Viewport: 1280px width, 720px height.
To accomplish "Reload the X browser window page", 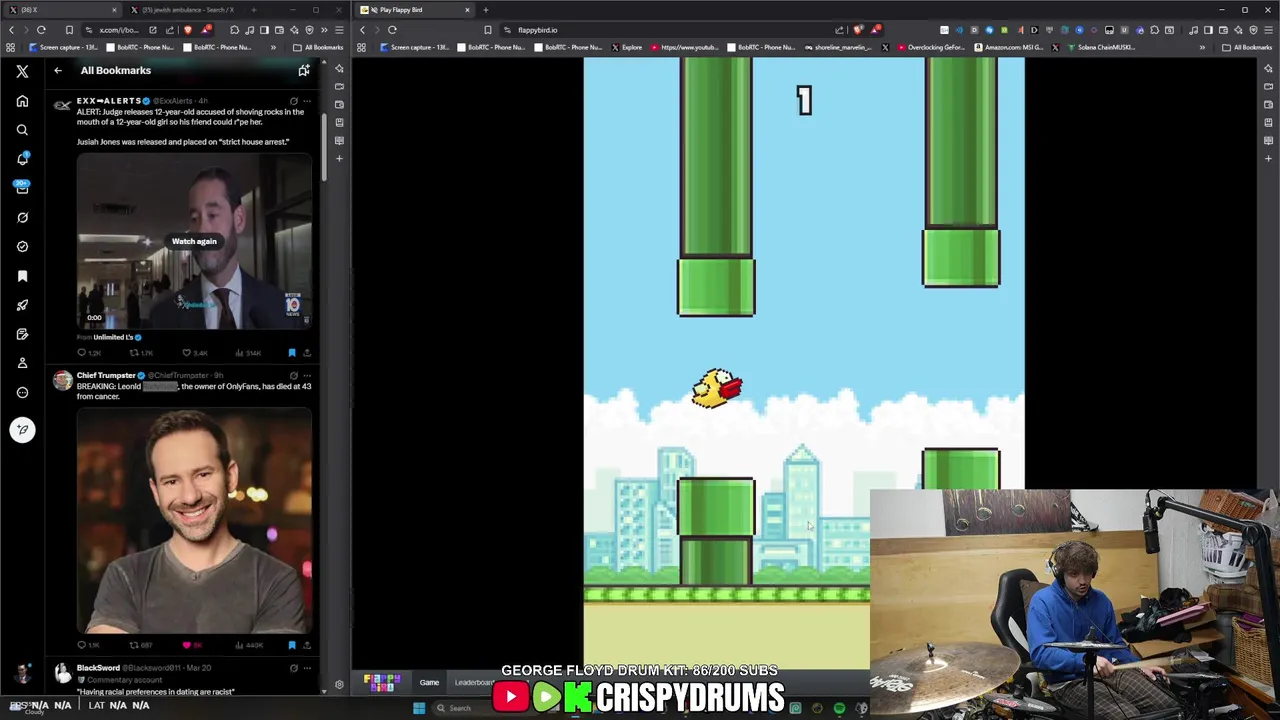I will 41,30.
